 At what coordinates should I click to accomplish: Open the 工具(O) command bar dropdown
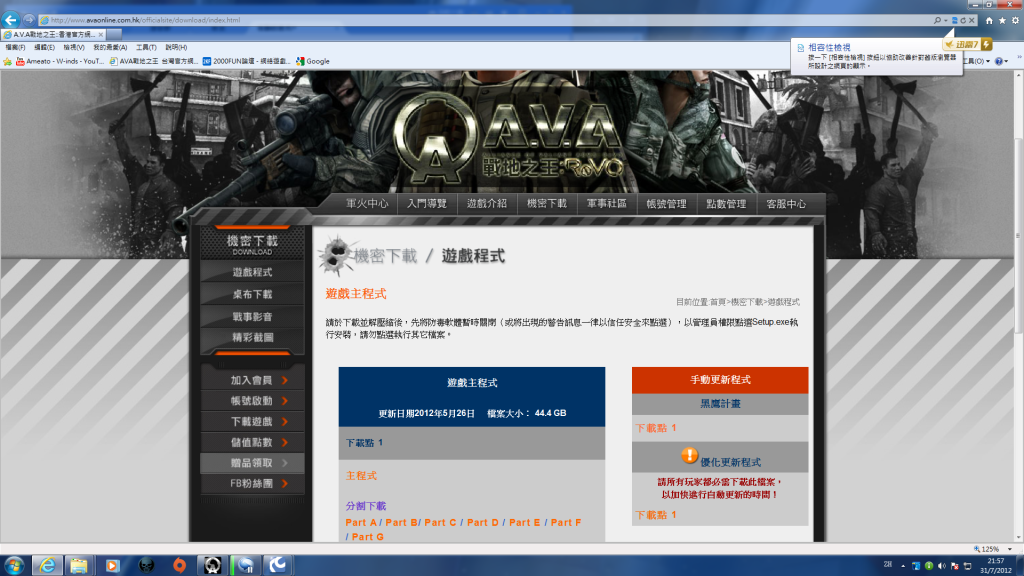(978, 61)
